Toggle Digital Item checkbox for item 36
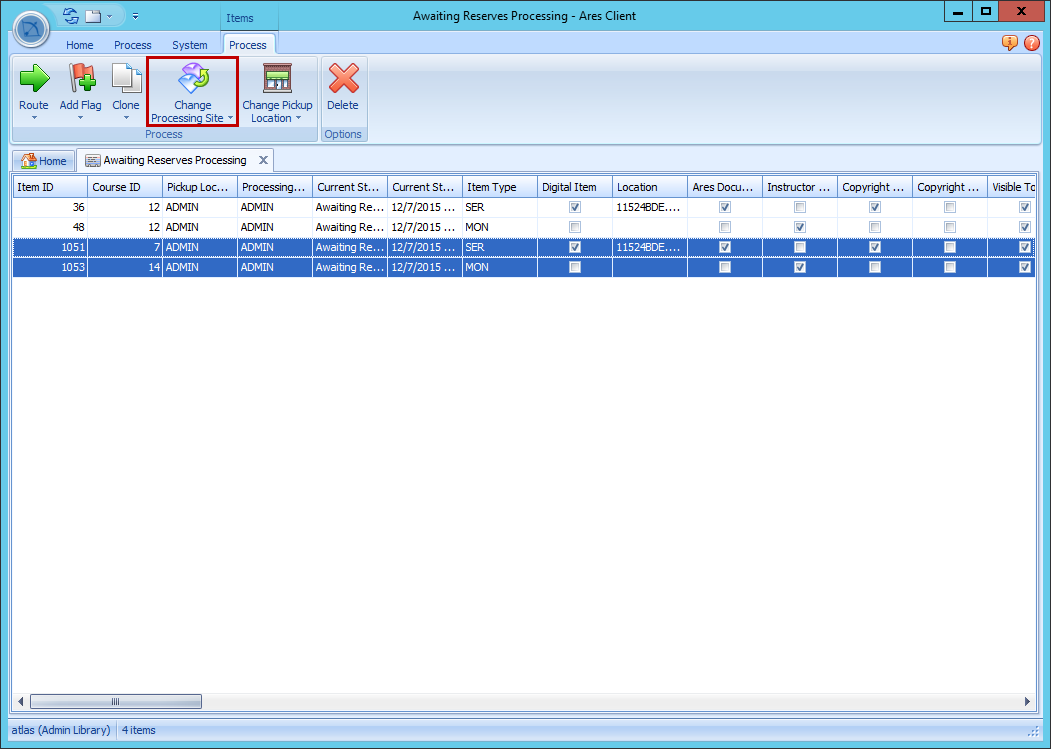The width and height of the screenshot is (1051, 749). click(574, 207)
